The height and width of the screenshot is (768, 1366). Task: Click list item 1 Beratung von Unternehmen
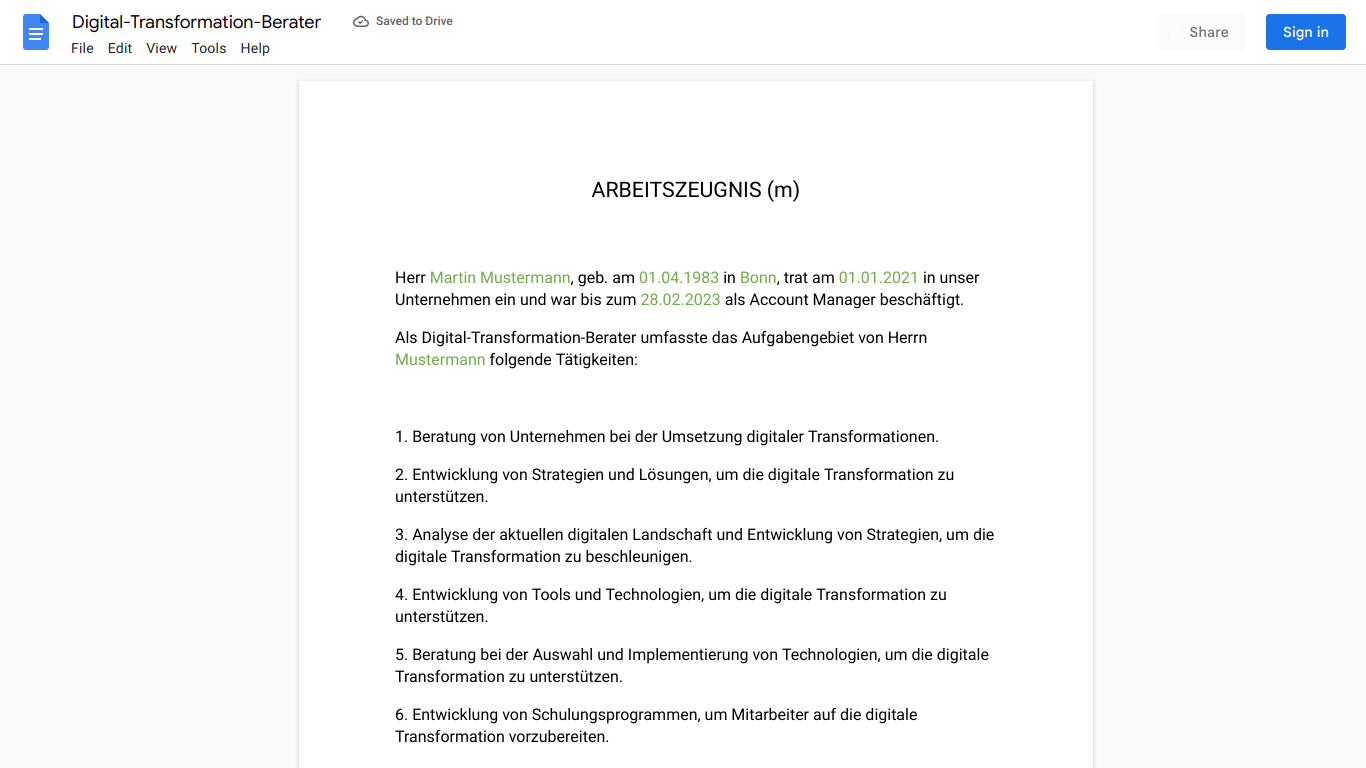pos(667,437)
